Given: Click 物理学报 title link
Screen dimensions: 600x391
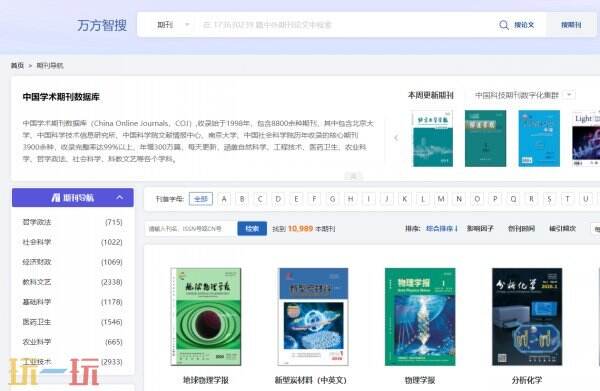Looking at the screenshot, I should point(420,380).
